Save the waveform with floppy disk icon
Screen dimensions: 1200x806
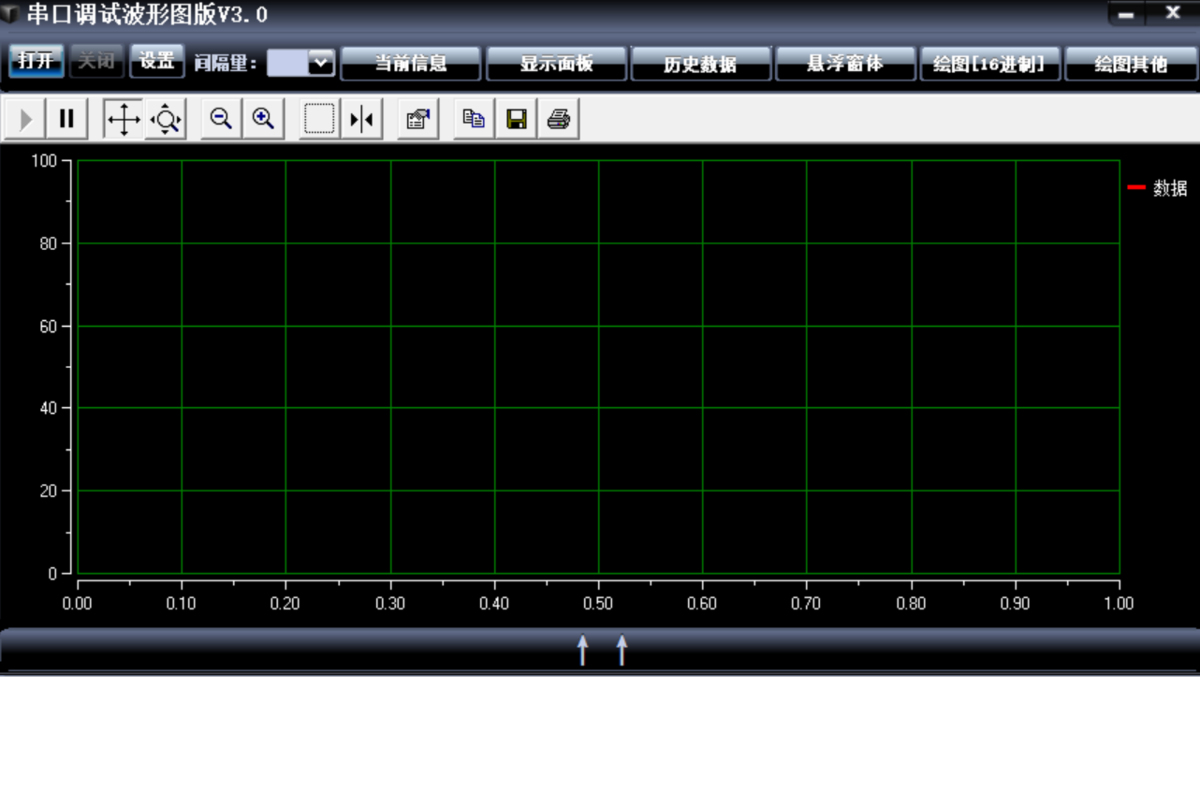pyautogui.click(x=516, y=120)
